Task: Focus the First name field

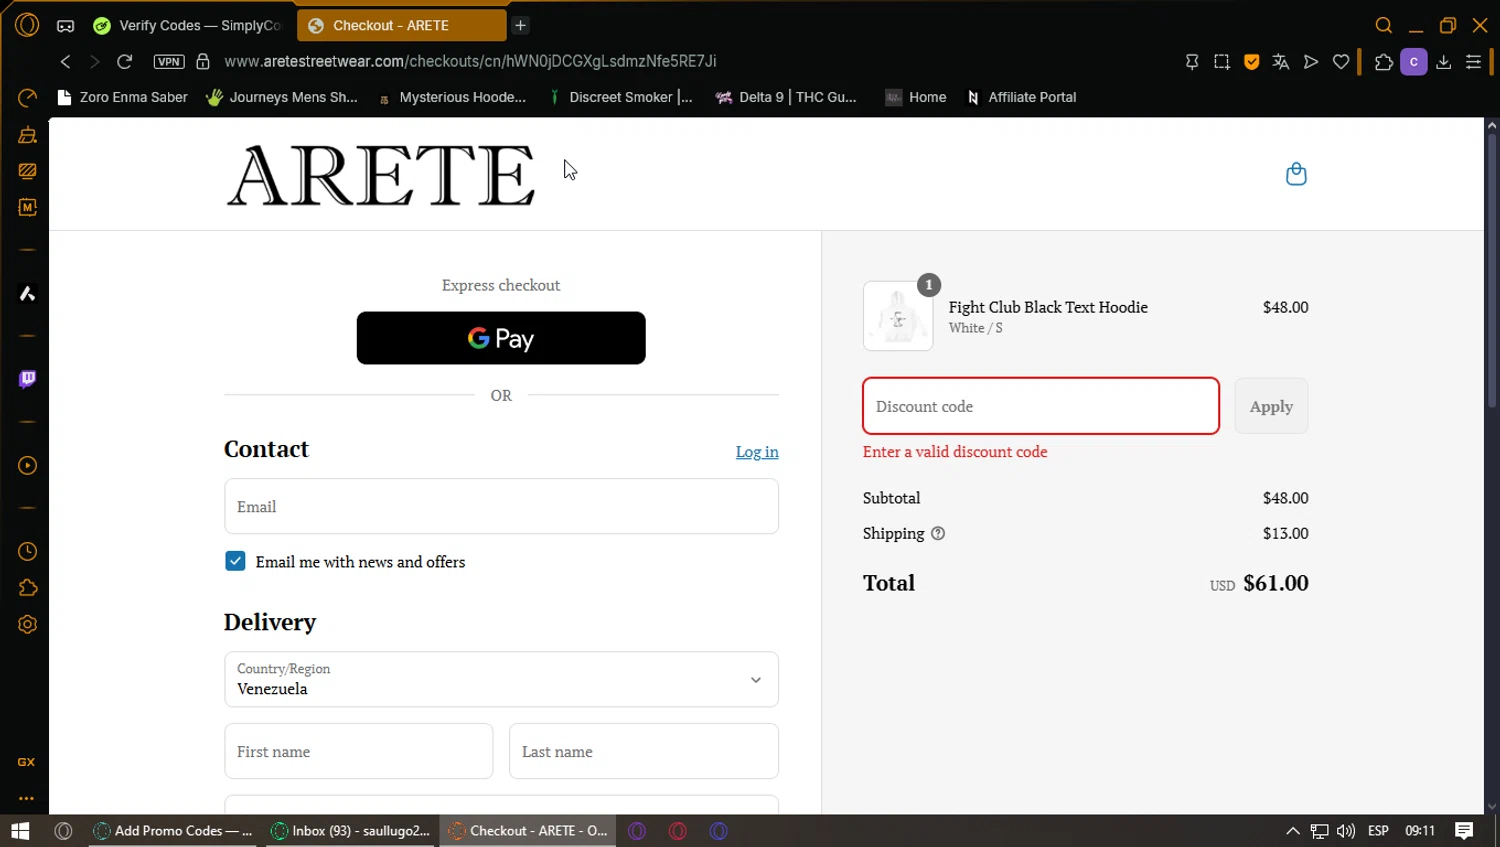Action: (359, 751)
